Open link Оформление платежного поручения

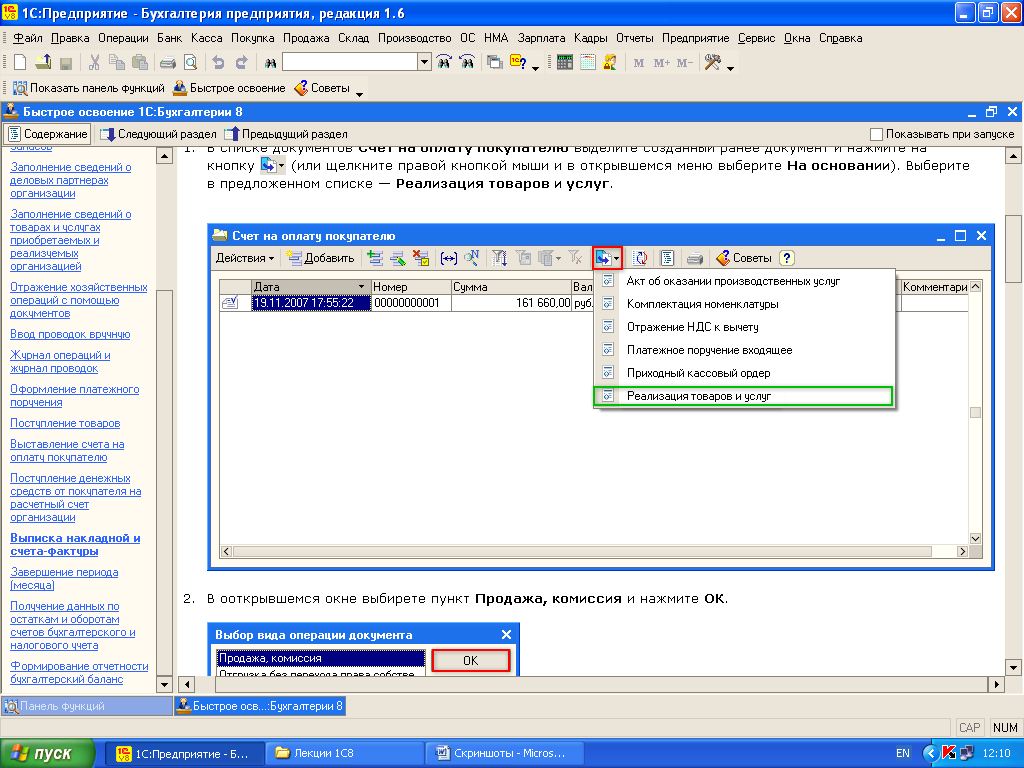point(74,396)
